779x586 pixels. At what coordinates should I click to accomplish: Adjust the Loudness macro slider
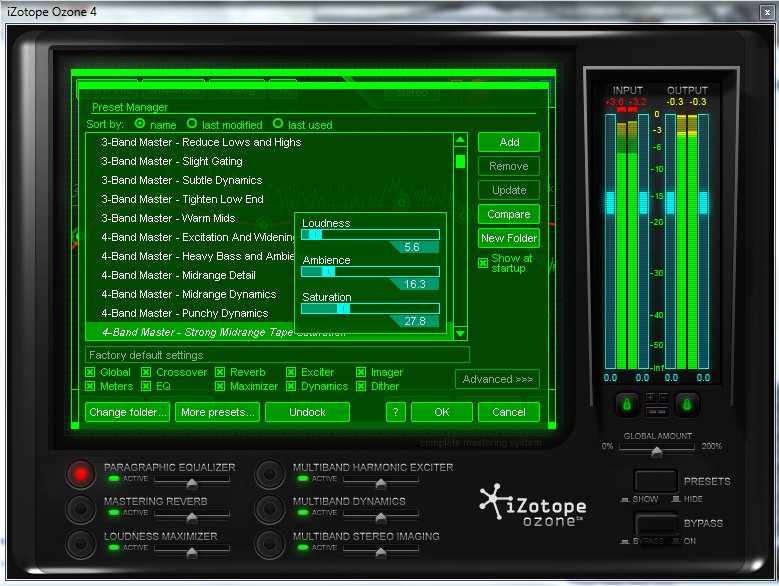coord(370,234)
